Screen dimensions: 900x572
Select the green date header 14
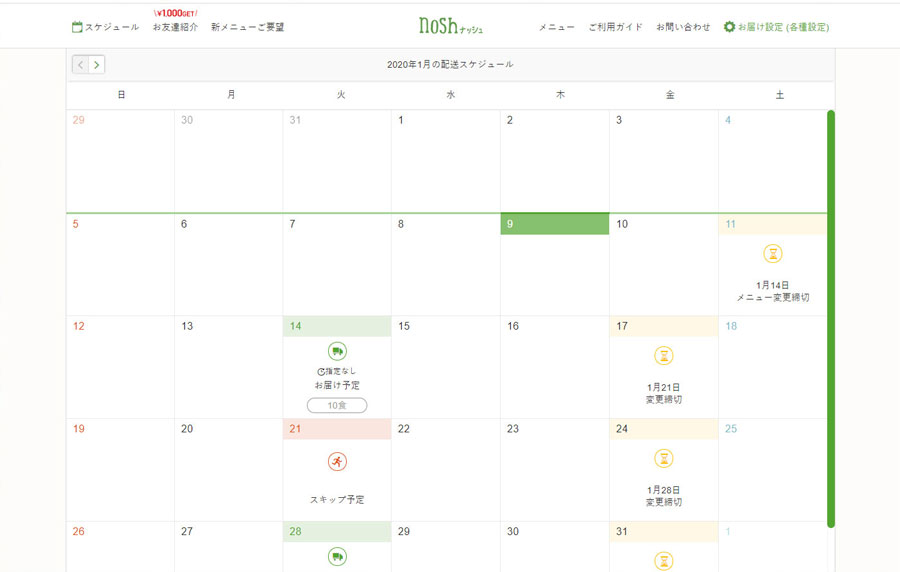[x=337, y=326]
